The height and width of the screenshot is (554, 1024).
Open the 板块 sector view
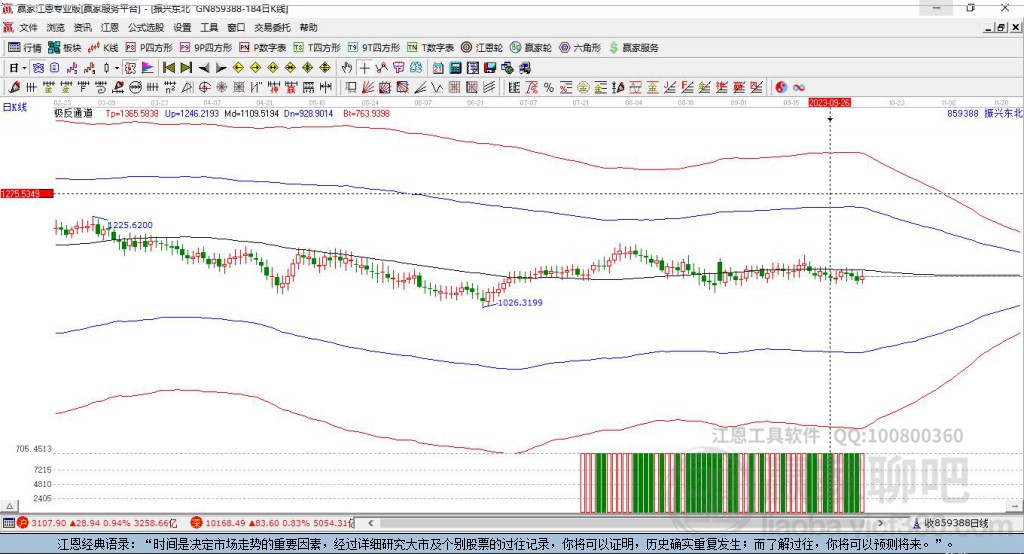coord(65,48)
